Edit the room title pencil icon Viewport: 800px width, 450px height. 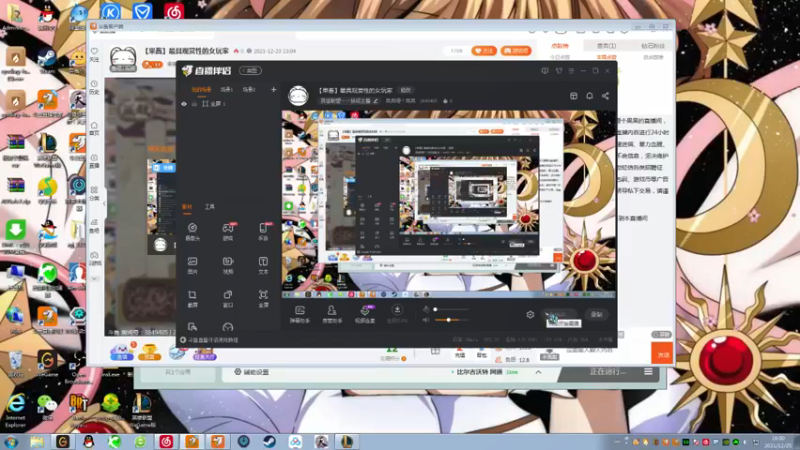376,101
